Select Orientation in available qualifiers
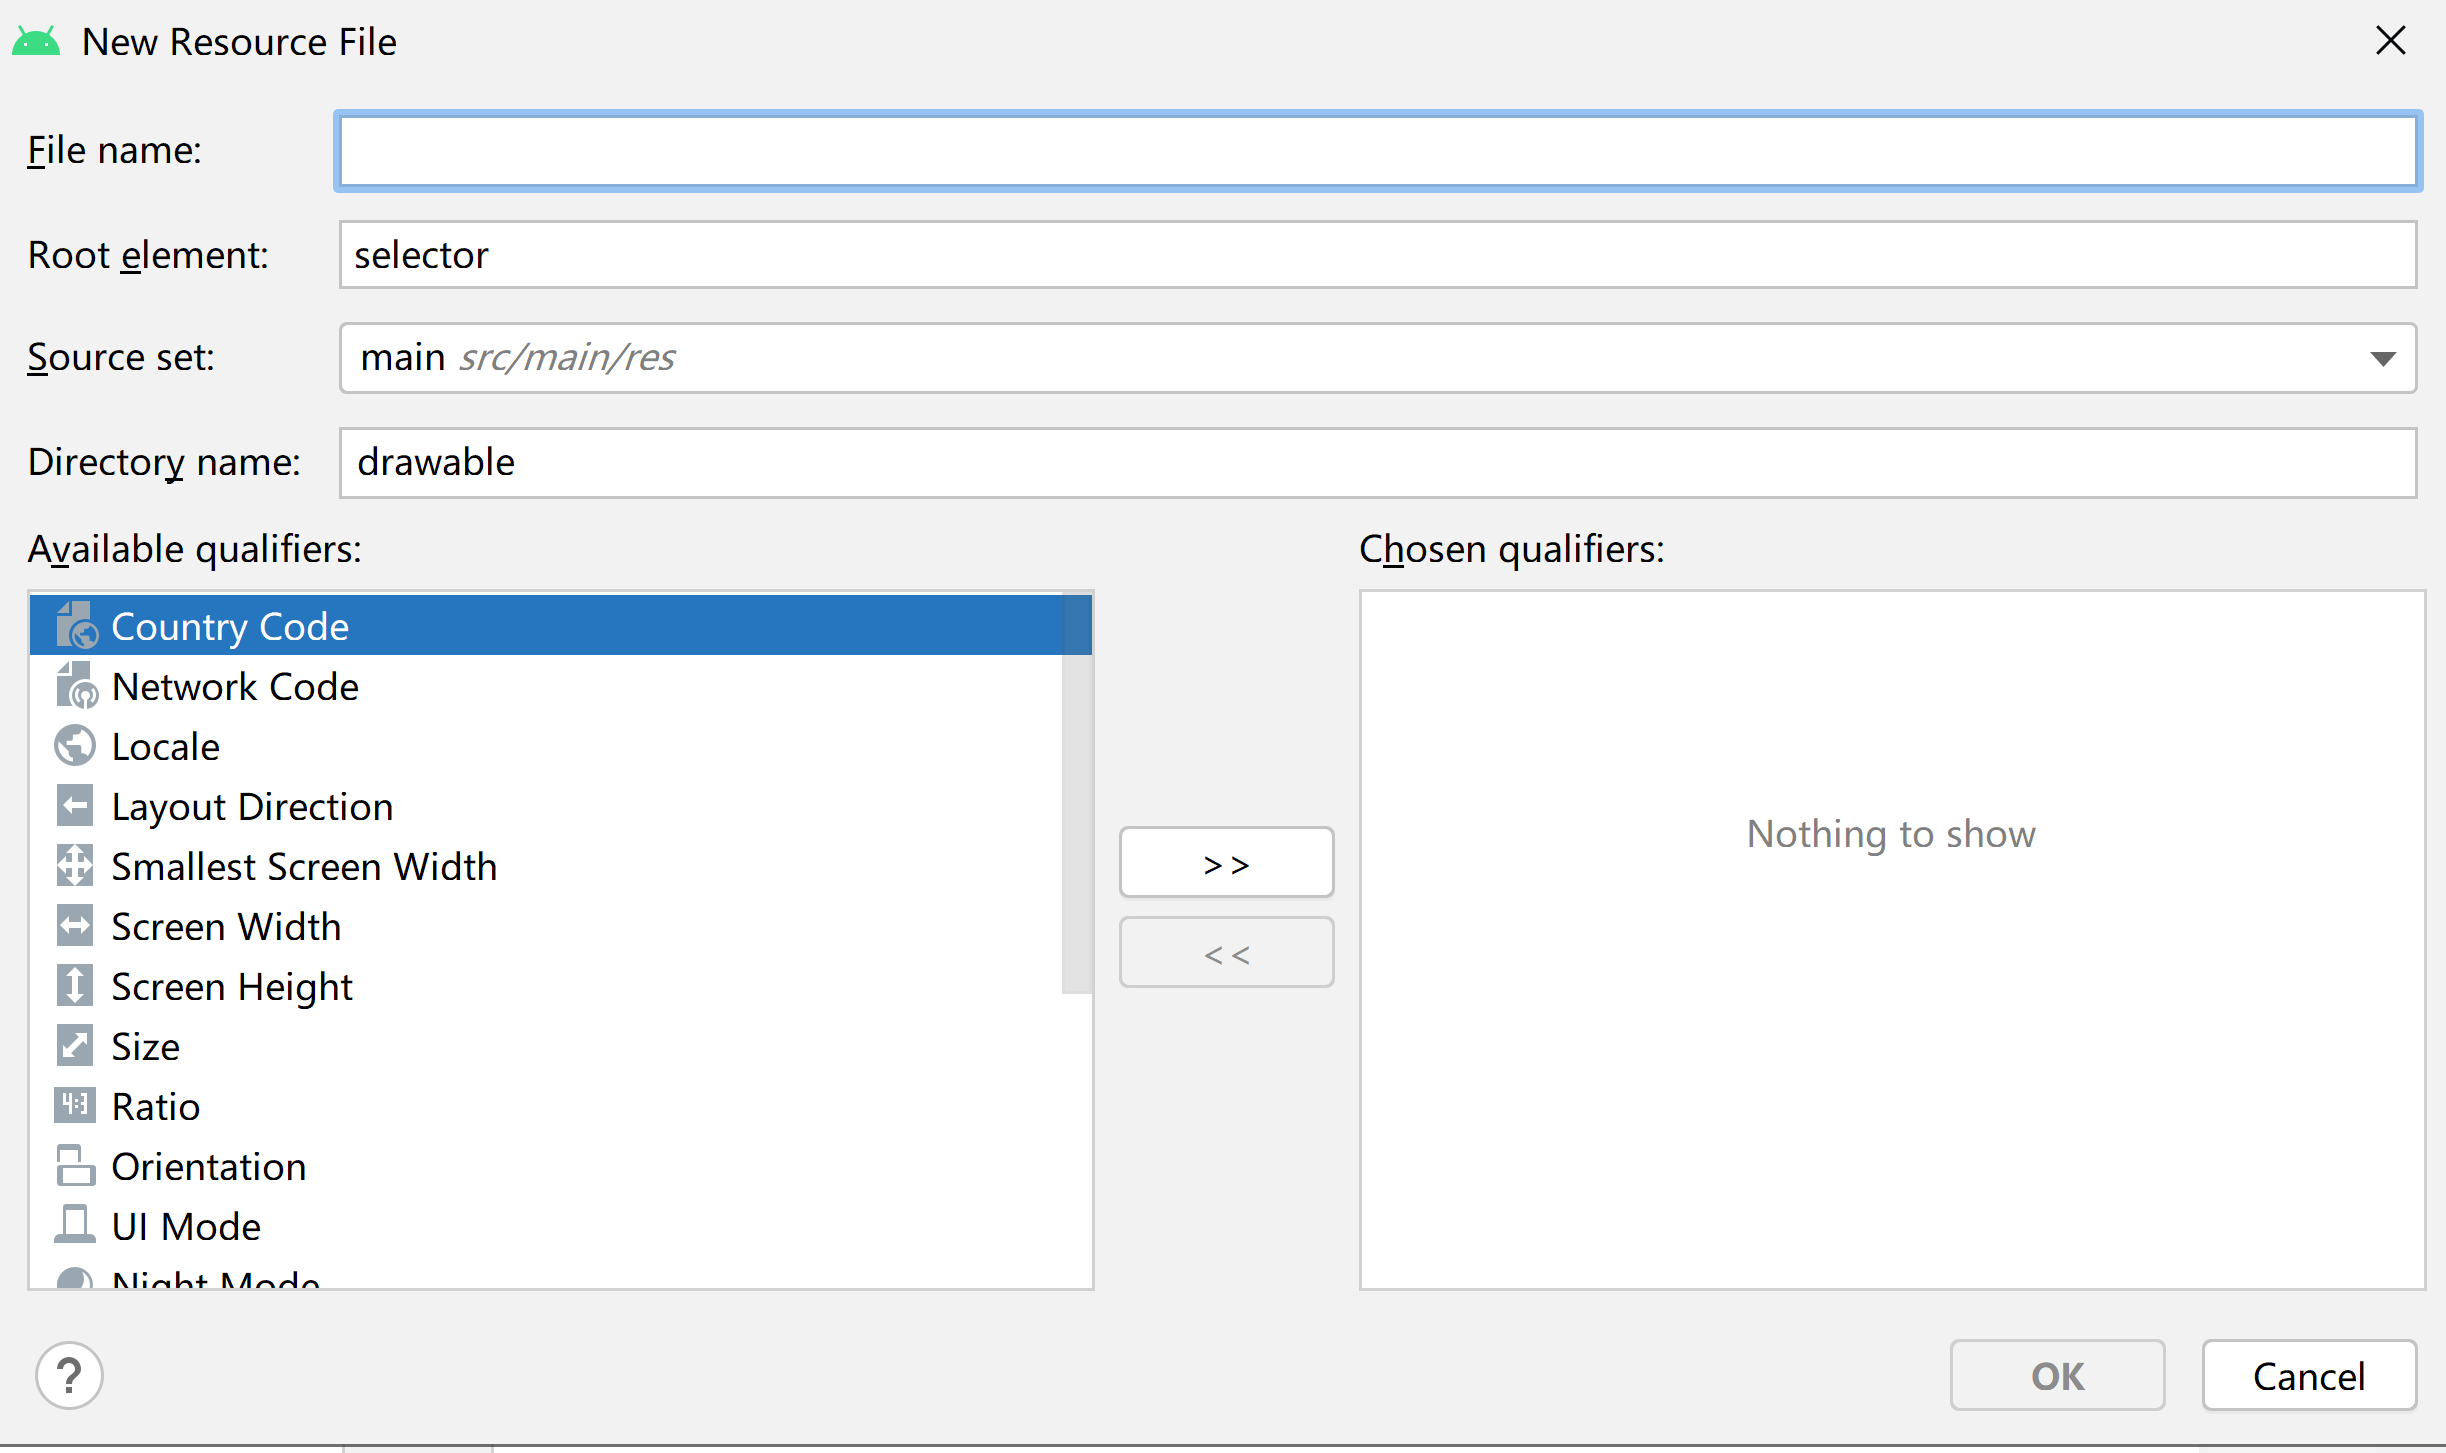Image resolution: width=2446 pixels, height=1453 pixels. click(x=208, y=1167)
